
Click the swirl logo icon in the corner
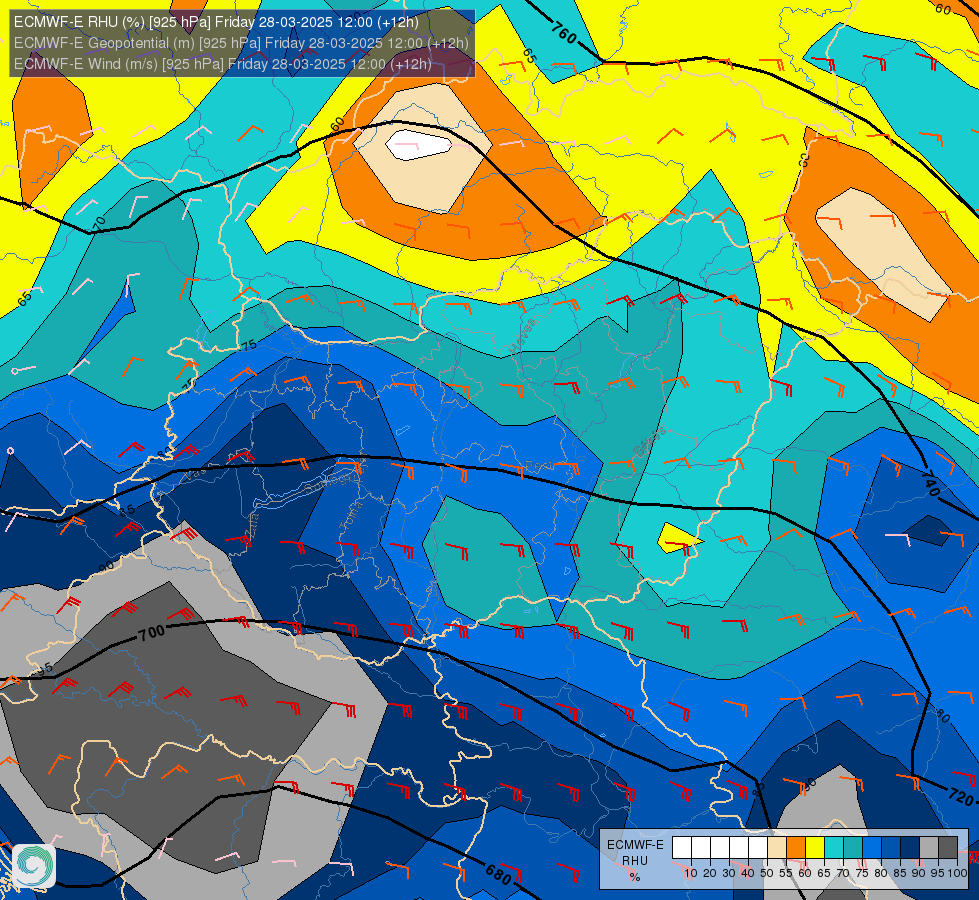click(34, 866)
